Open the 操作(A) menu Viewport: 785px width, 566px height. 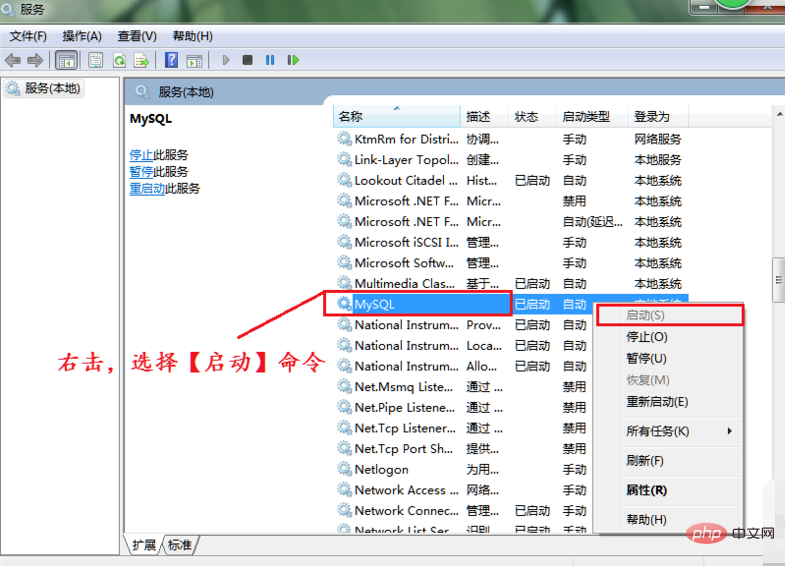tap(82, 37)
